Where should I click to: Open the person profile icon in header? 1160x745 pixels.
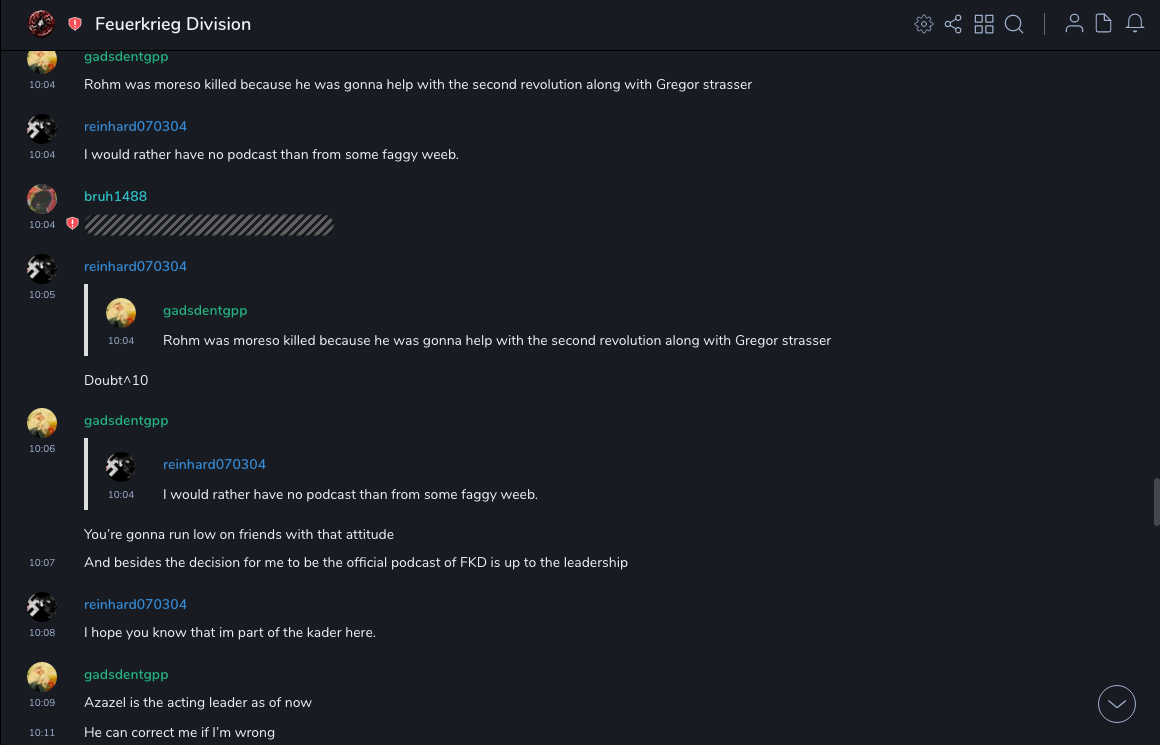[x=1074, y=24]
